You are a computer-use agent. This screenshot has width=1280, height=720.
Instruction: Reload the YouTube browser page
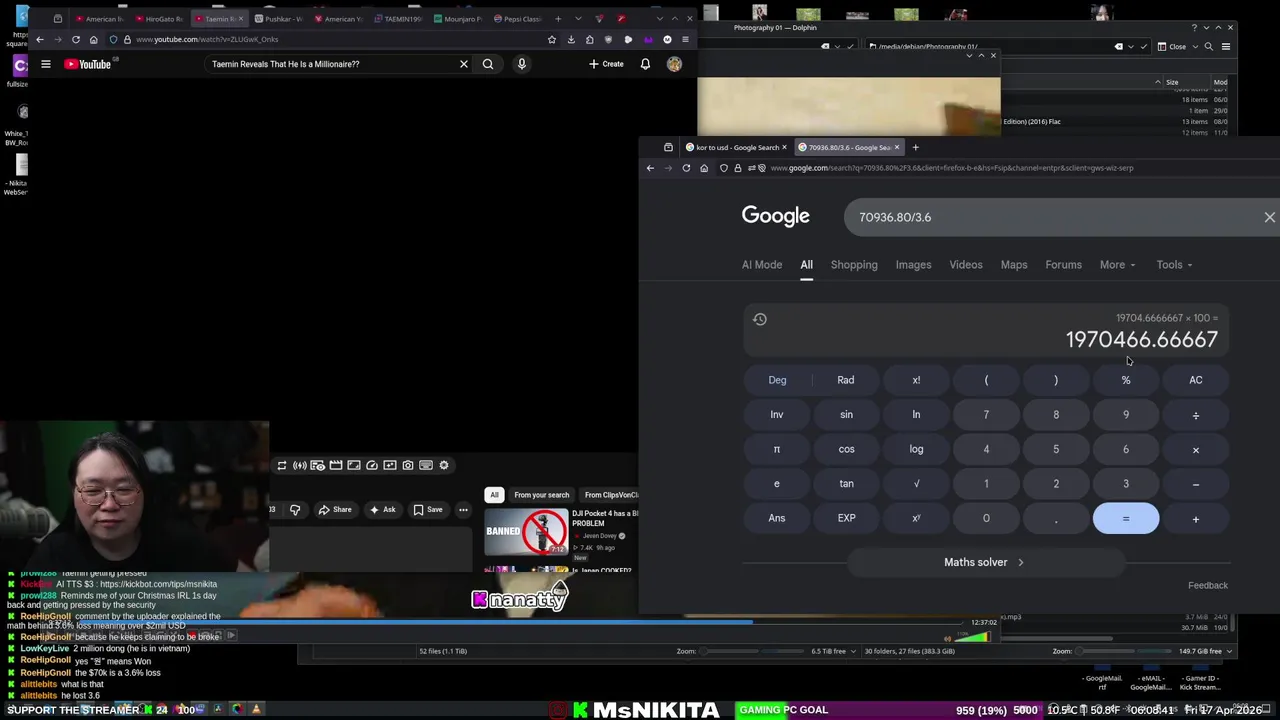pyautogui.click(x=75, y=39)
